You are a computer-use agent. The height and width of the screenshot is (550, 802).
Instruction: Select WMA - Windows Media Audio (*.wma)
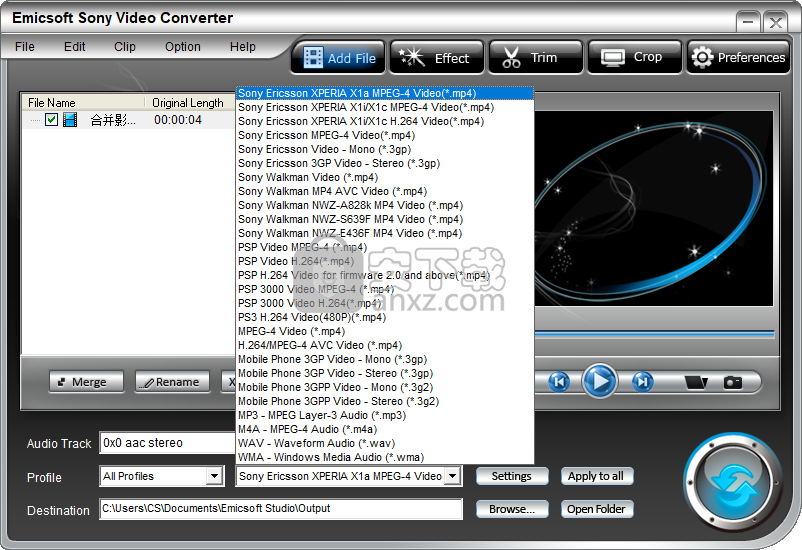point(385,457)
